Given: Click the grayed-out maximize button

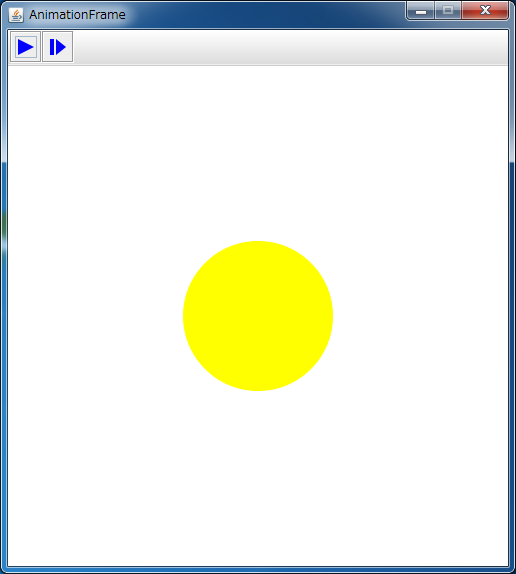Looking at the screenshot, I should click(448, 11).
